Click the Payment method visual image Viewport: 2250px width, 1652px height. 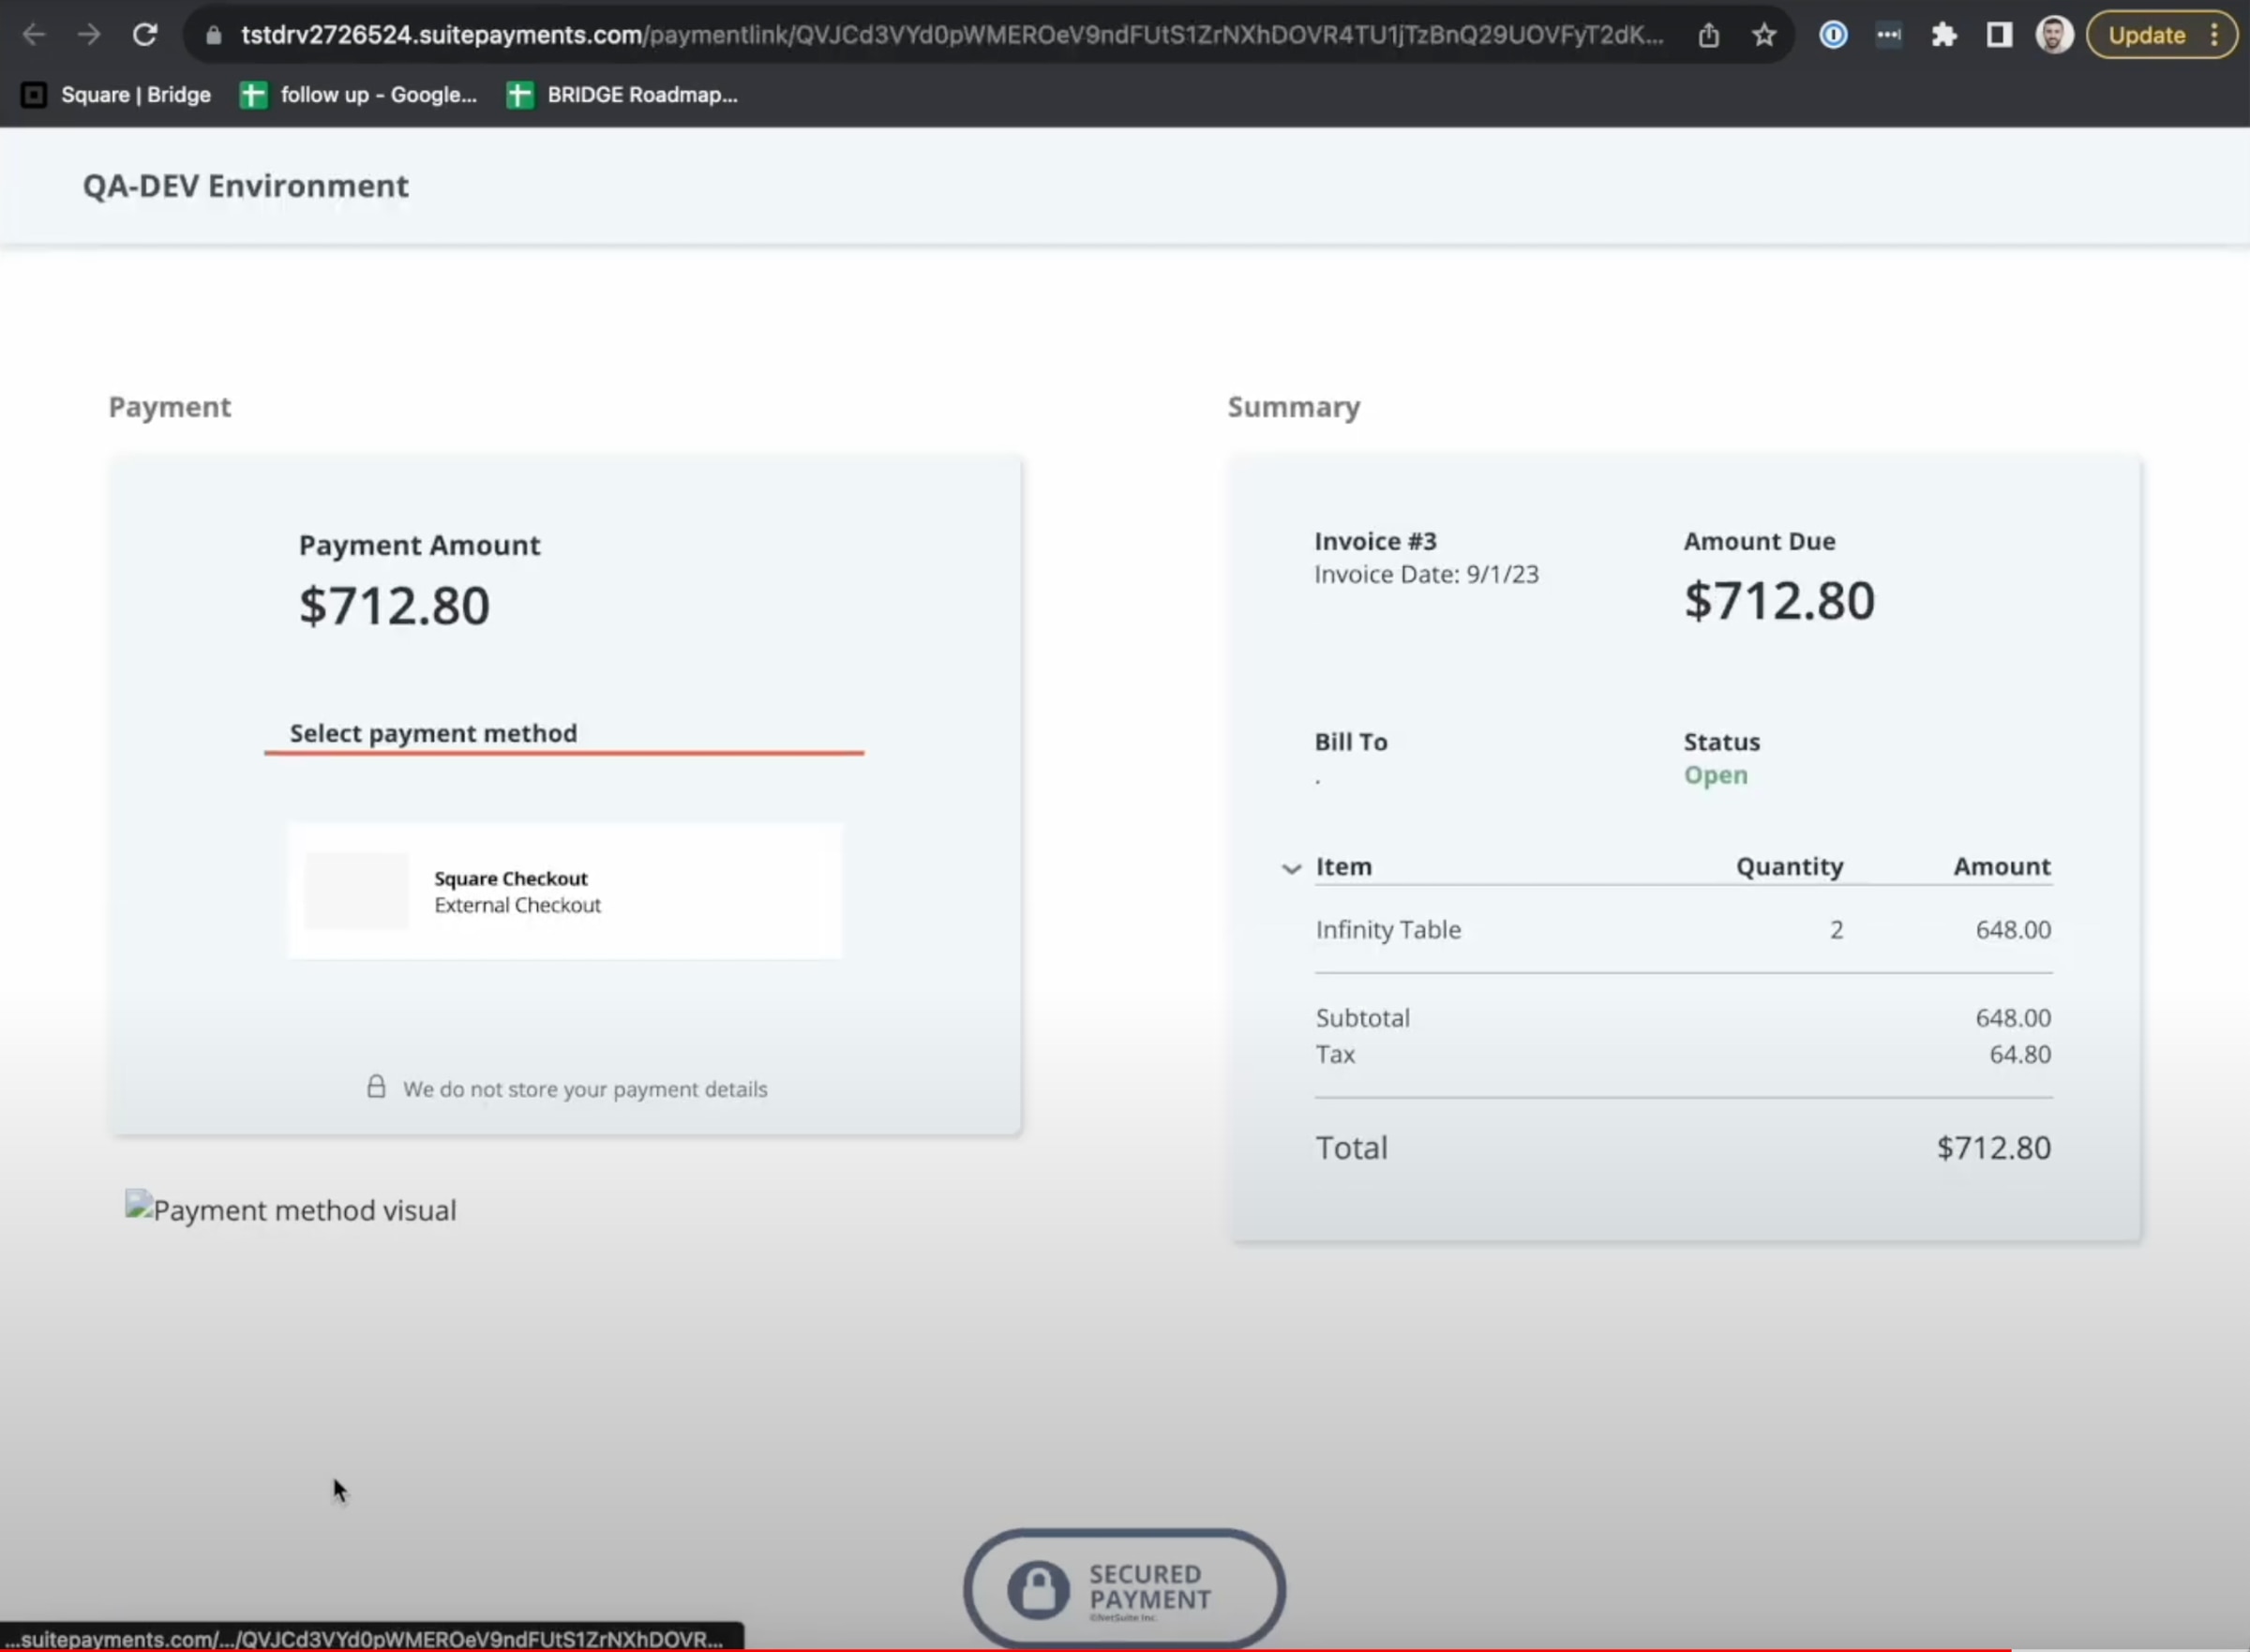pyautogui.click(x=290, y=1210)
